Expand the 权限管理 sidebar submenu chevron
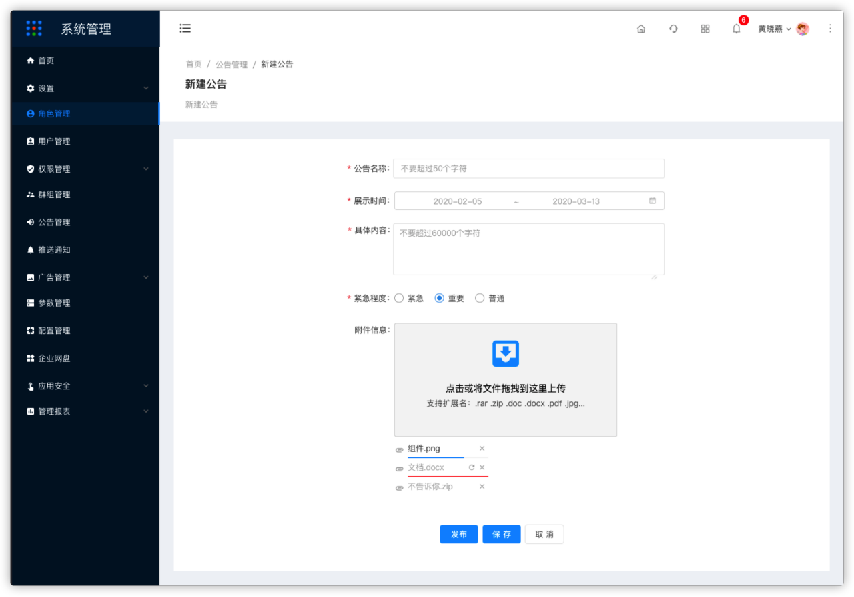 tap(146, 169)
